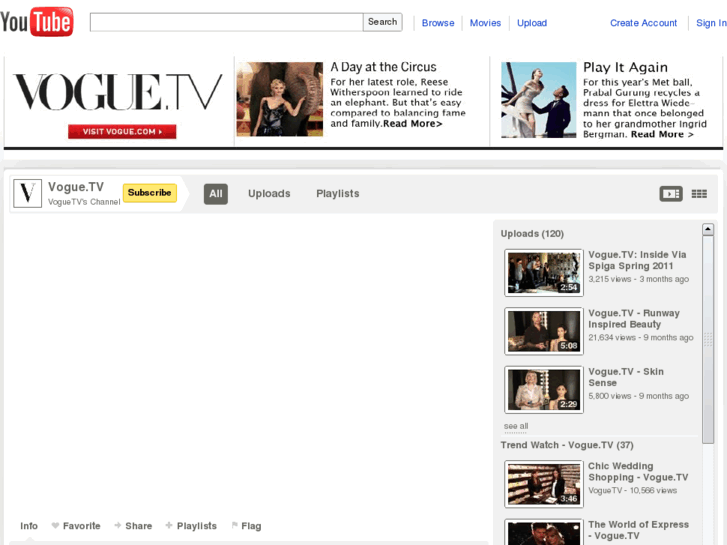Click 'The World of Express - Vogue.TV' title
Image resolution: width=727 pixels, height=545 pixels.
click(x=638, y=530)
